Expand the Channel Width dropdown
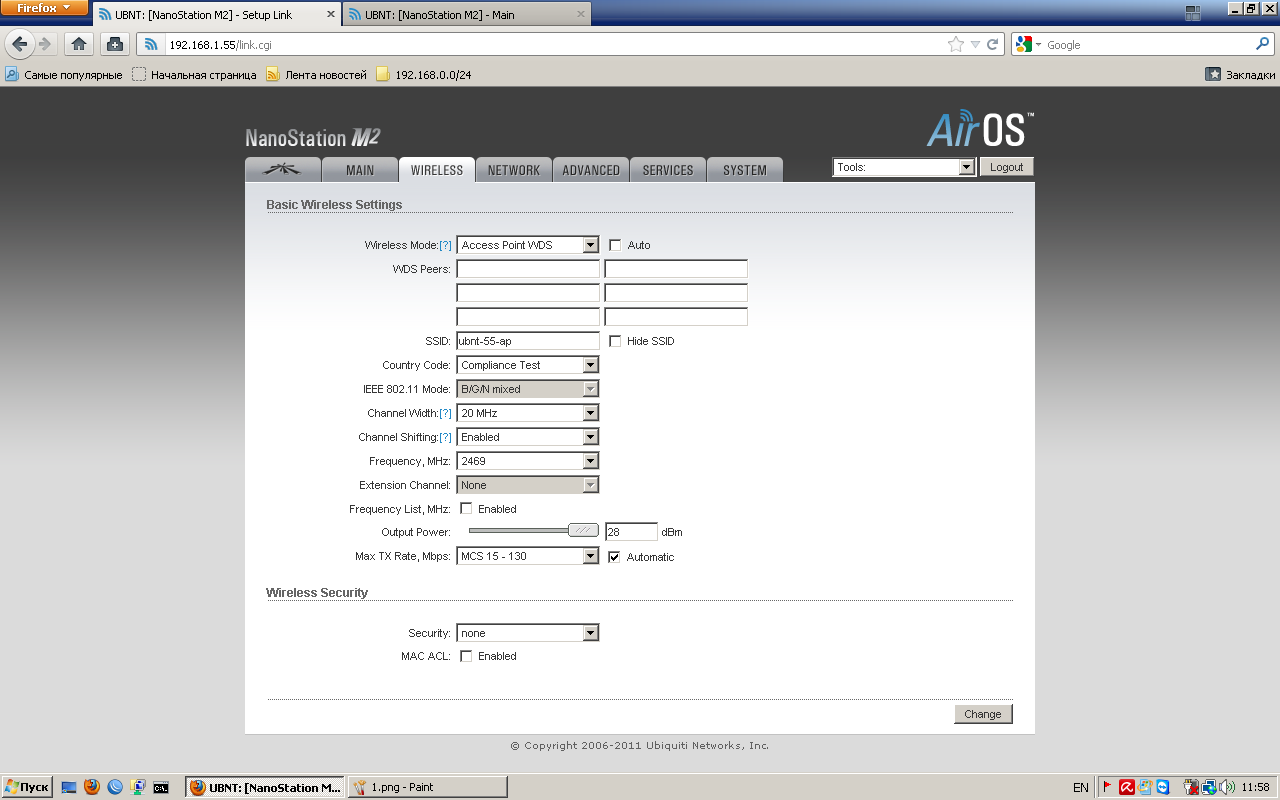This screenshot has width=1280, height=800. (x=528, y=413)
